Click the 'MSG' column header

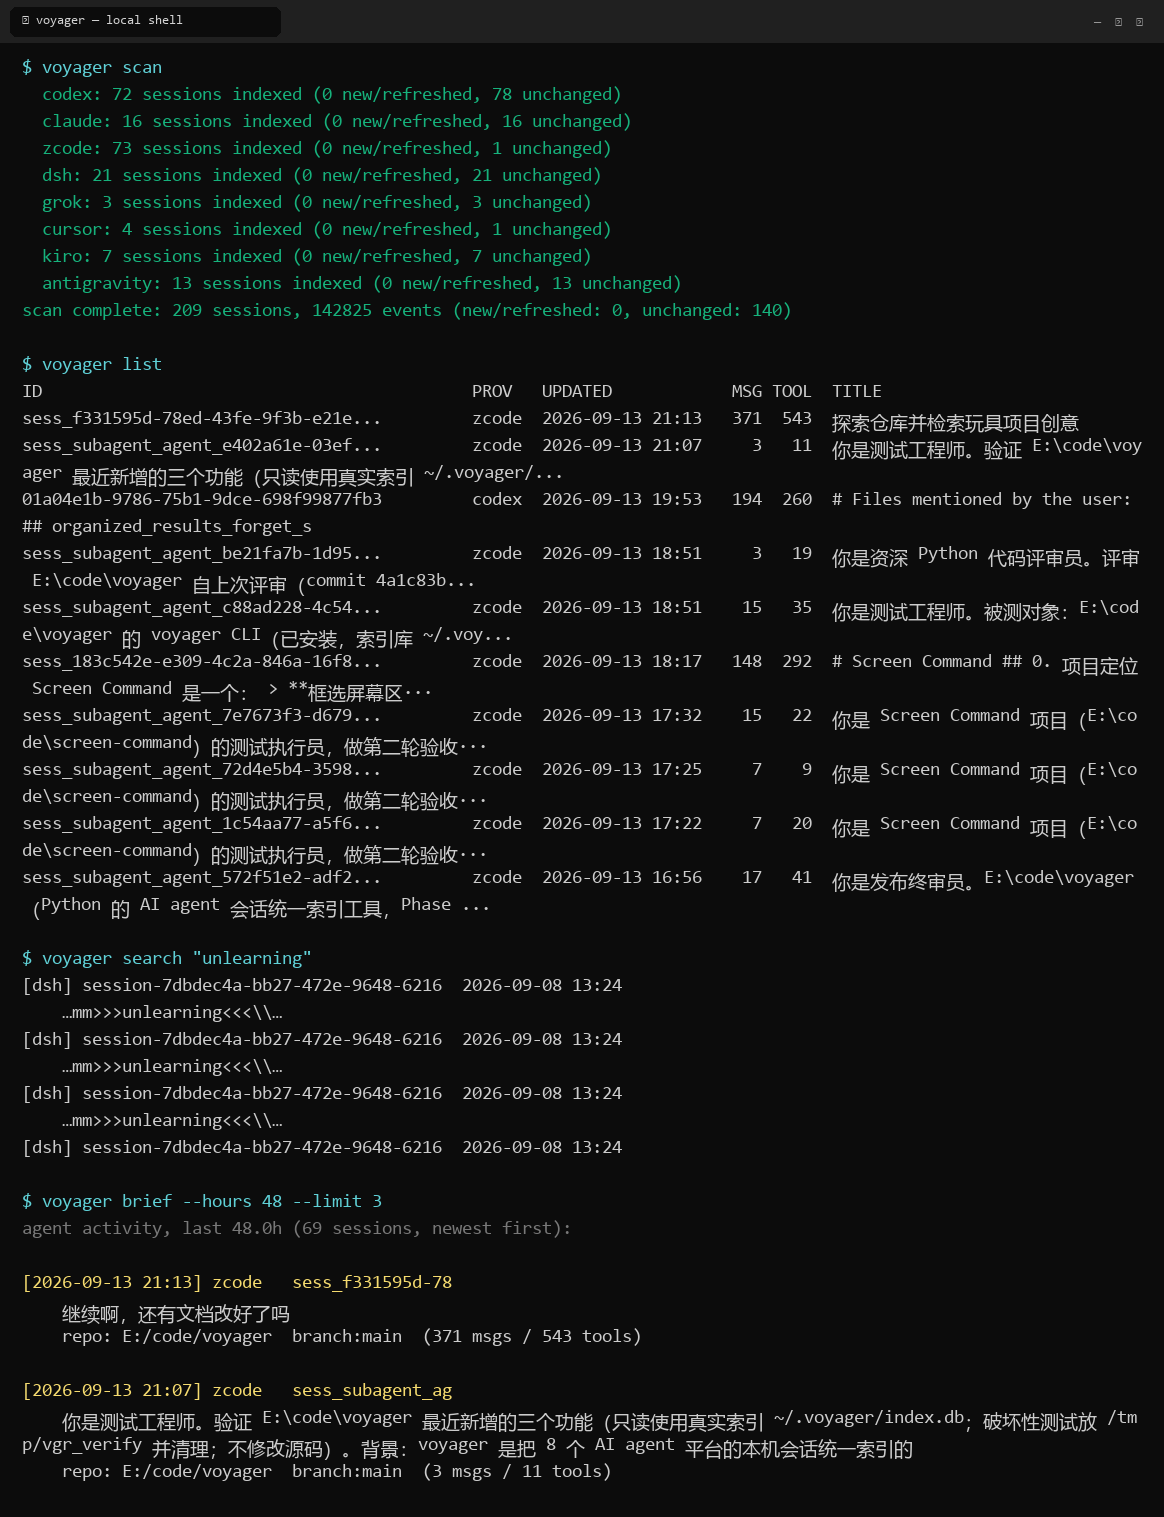pos(746,391)
